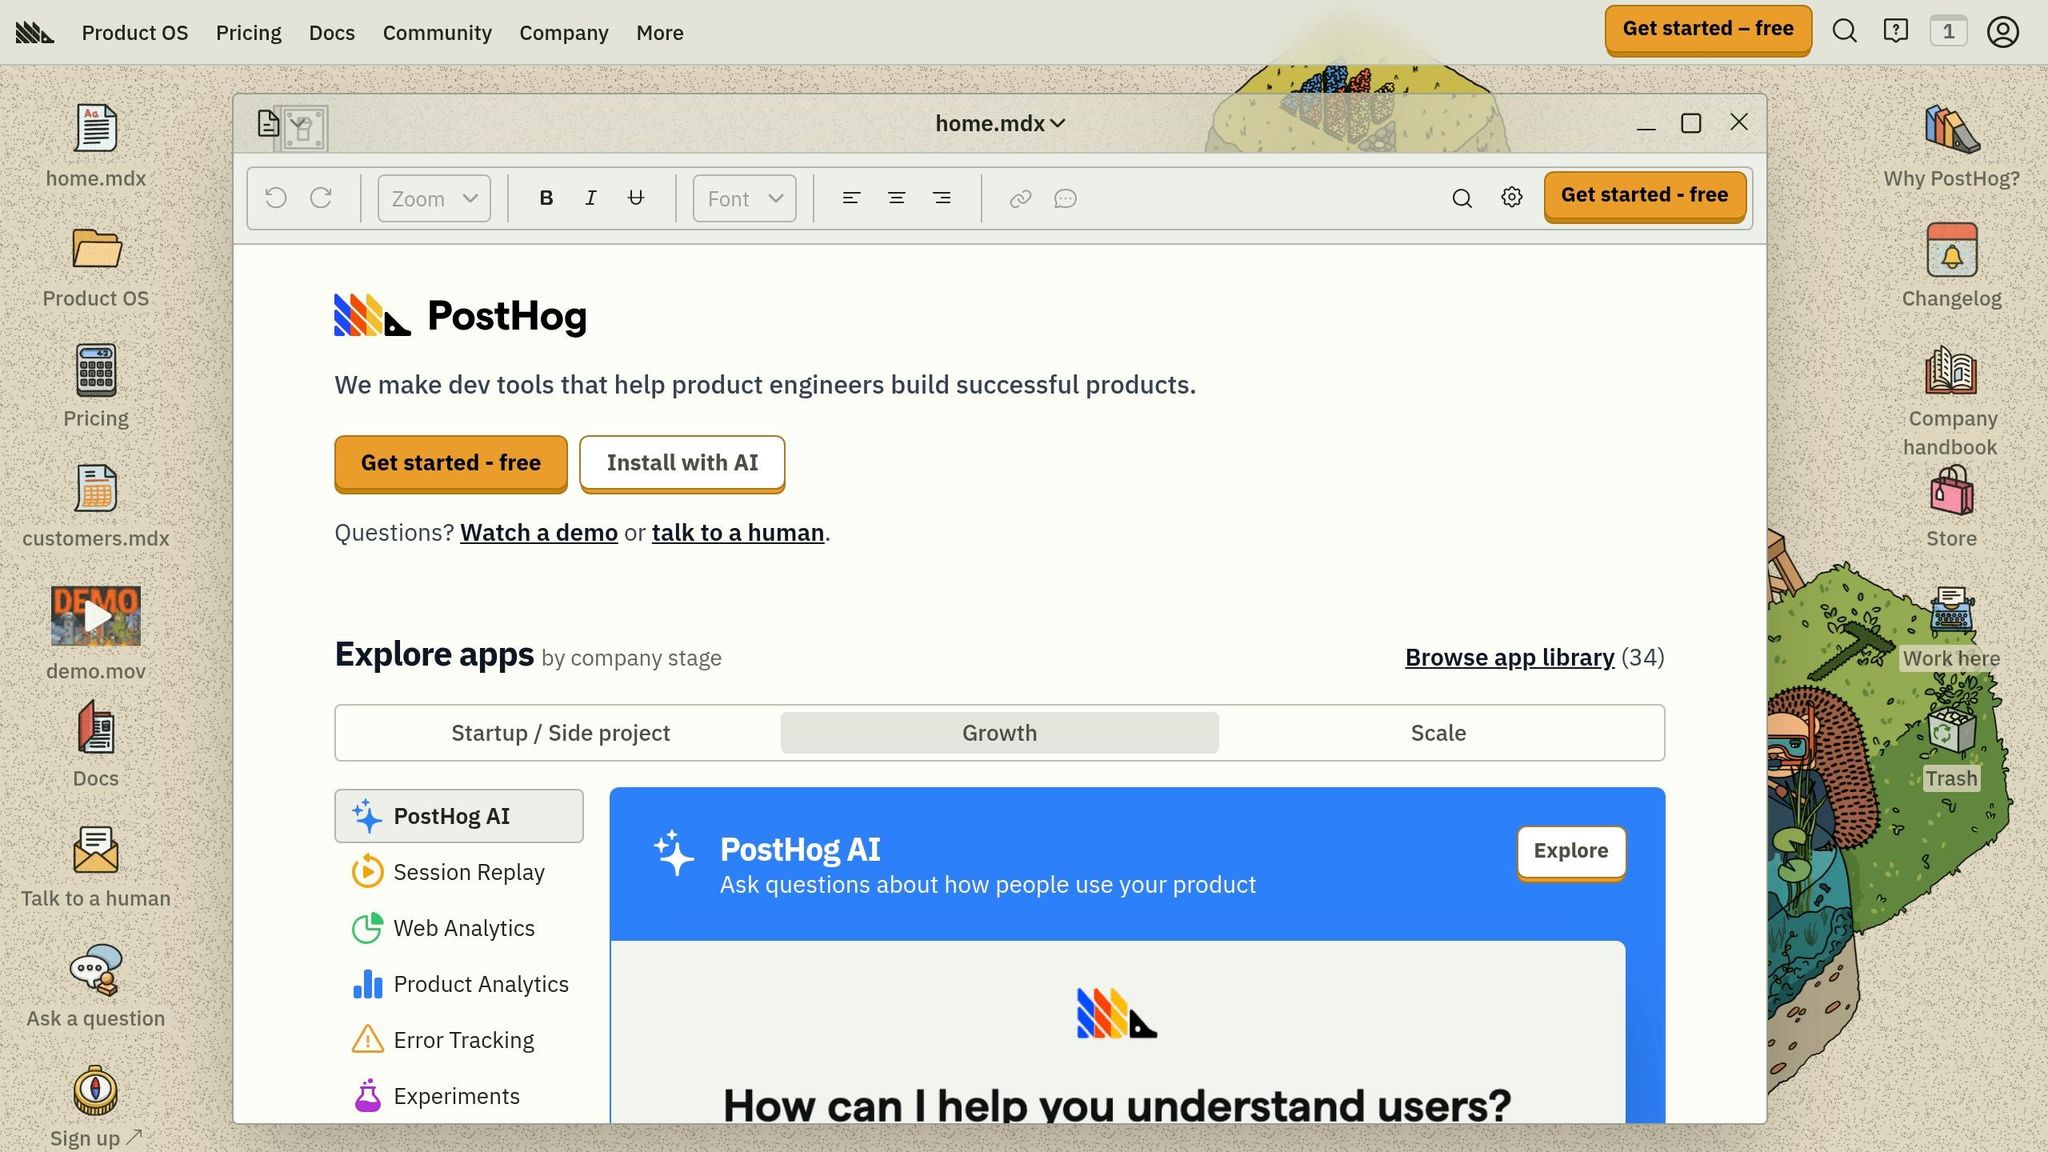Open the comment bubble icon
Image resolution: width=2048 pixels, height=1152 pixels.
pos(1065,198)
